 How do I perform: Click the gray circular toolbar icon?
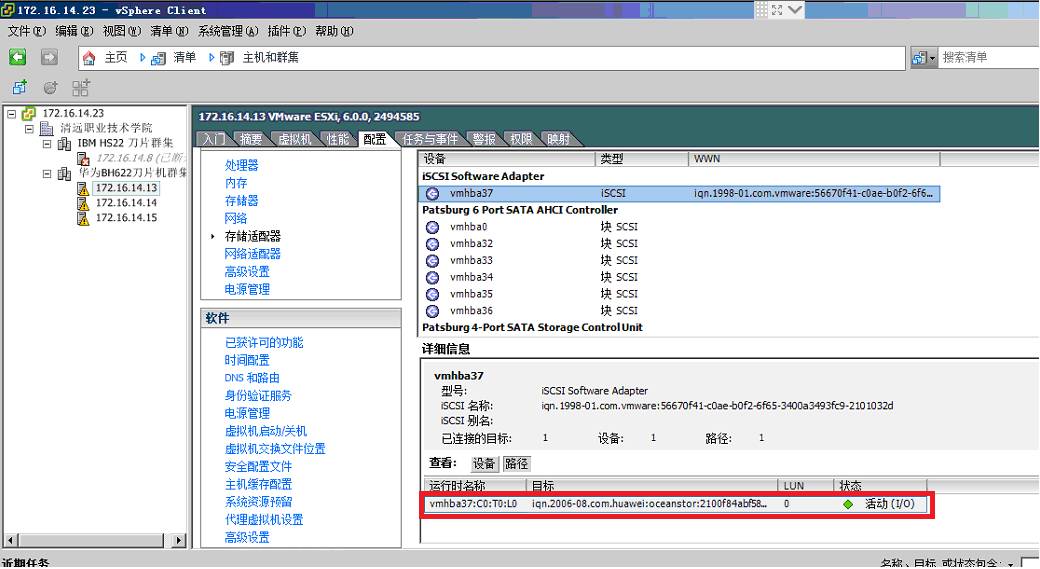tap(50, 88)
